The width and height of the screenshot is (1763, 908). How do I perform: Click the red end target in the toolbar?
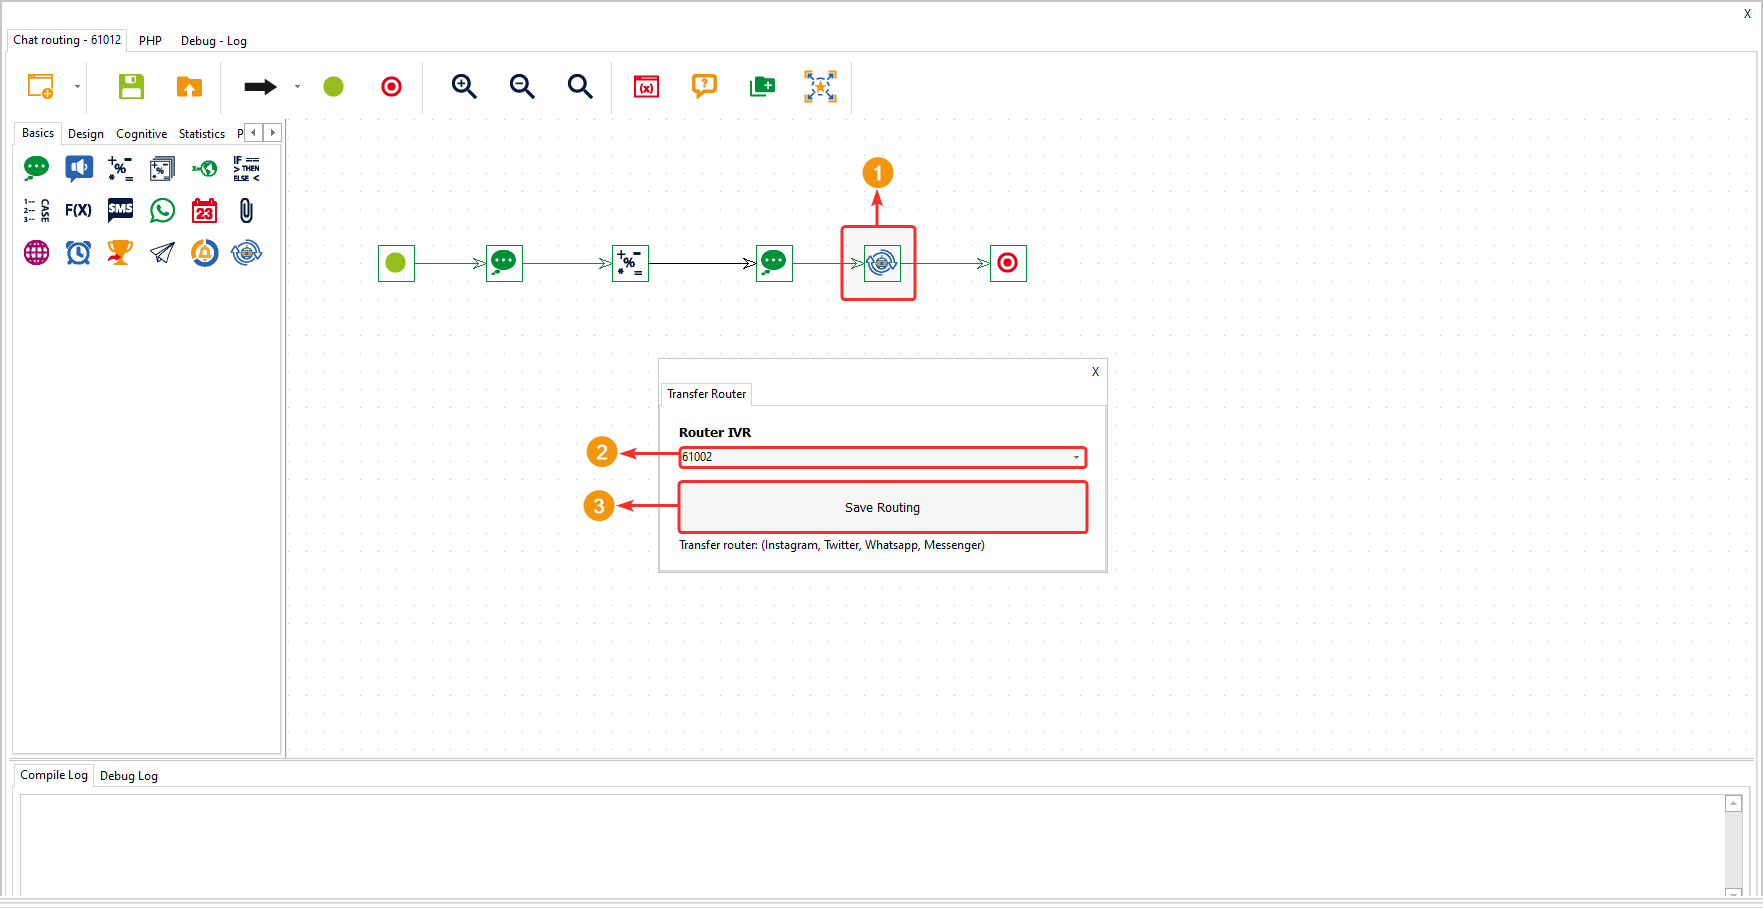(x=392, y=86)
